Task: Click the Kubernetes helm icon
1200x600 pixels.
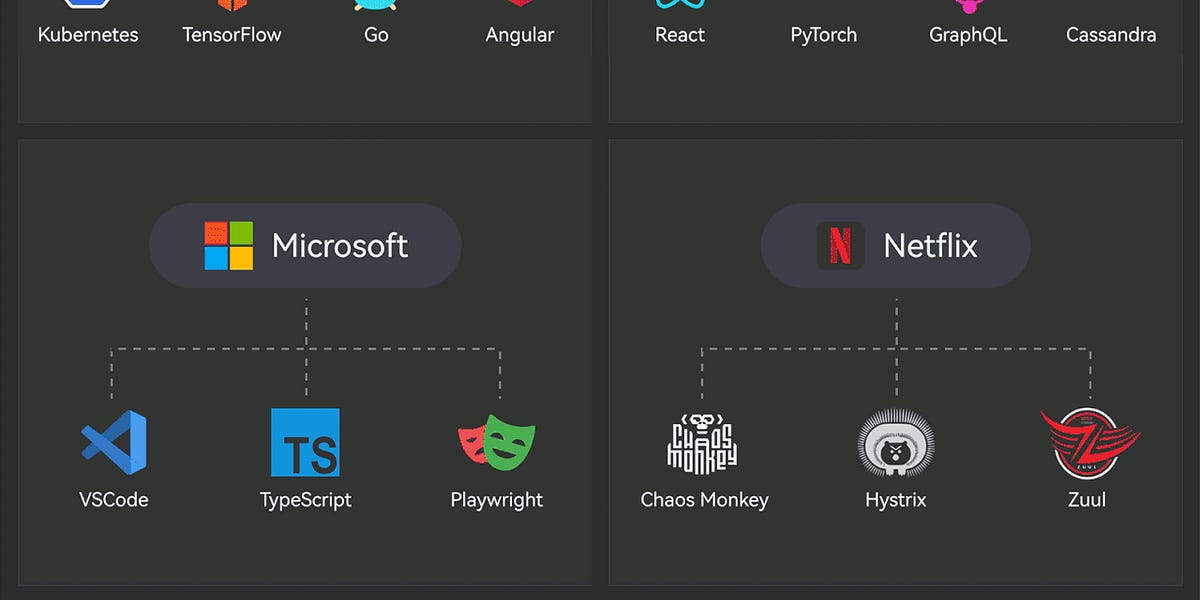Action: (88, 5)
